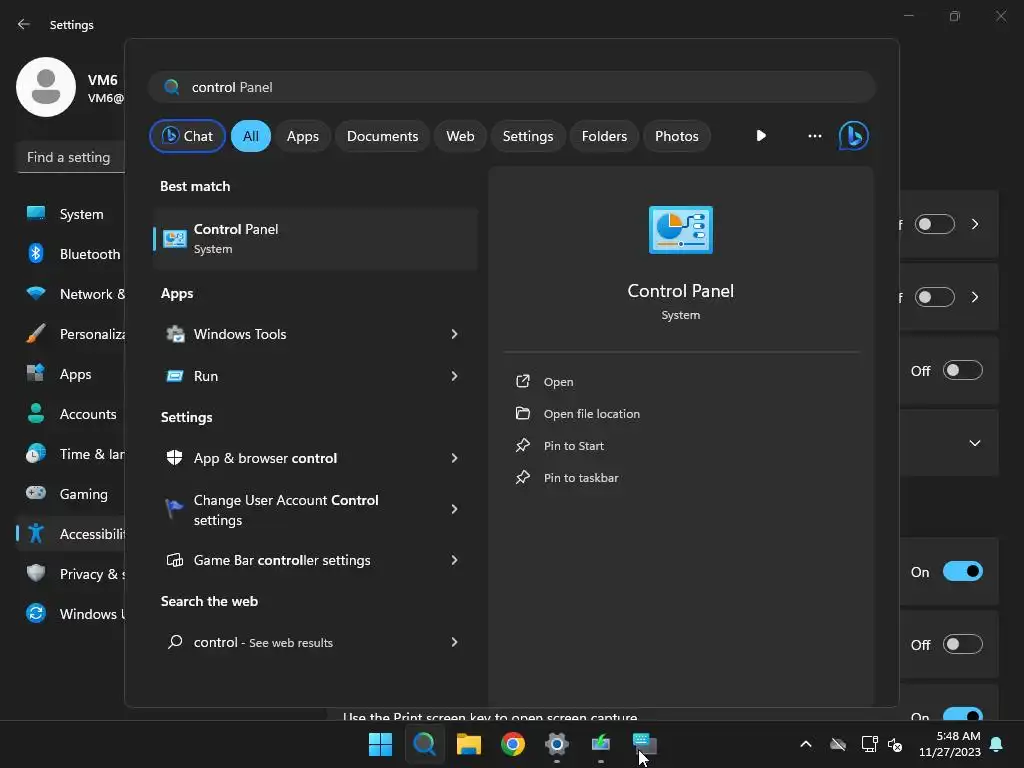Open Settings gear on taskbar
The image size is (1024, 768).
[x=556, y=744]
